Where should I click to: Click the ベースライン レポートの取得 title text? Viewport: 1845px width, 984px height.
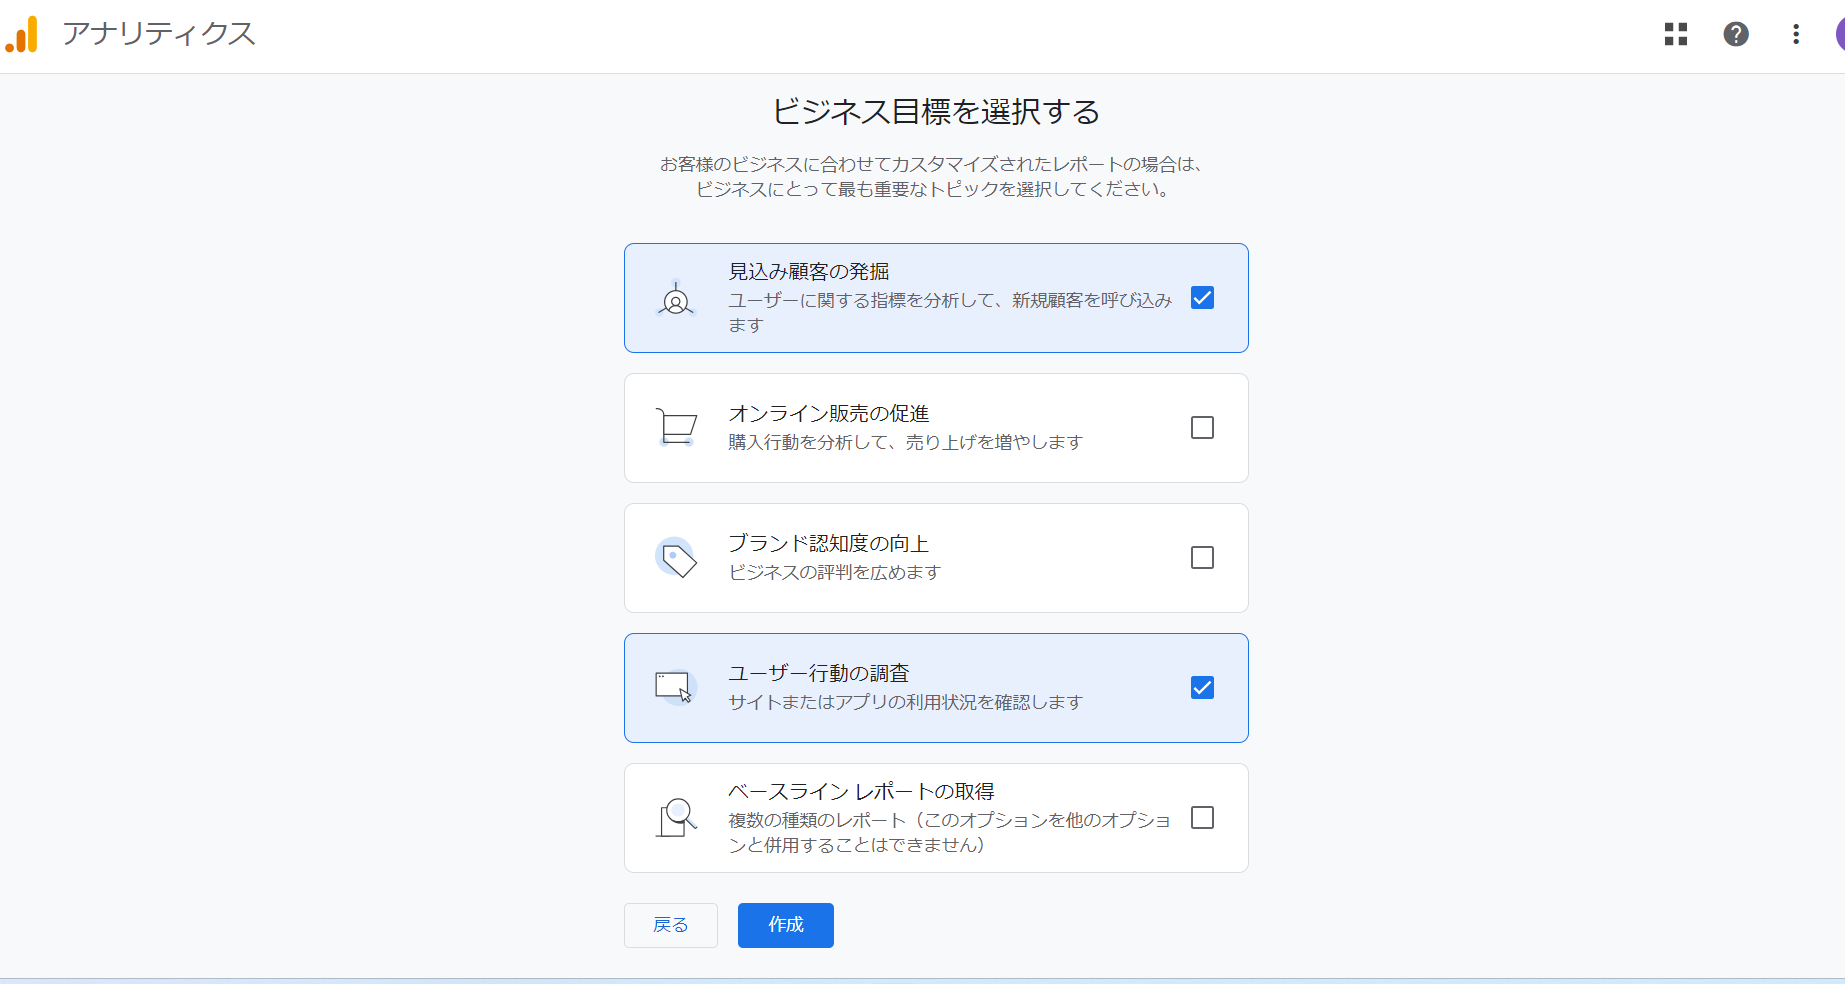pos(861,791)
